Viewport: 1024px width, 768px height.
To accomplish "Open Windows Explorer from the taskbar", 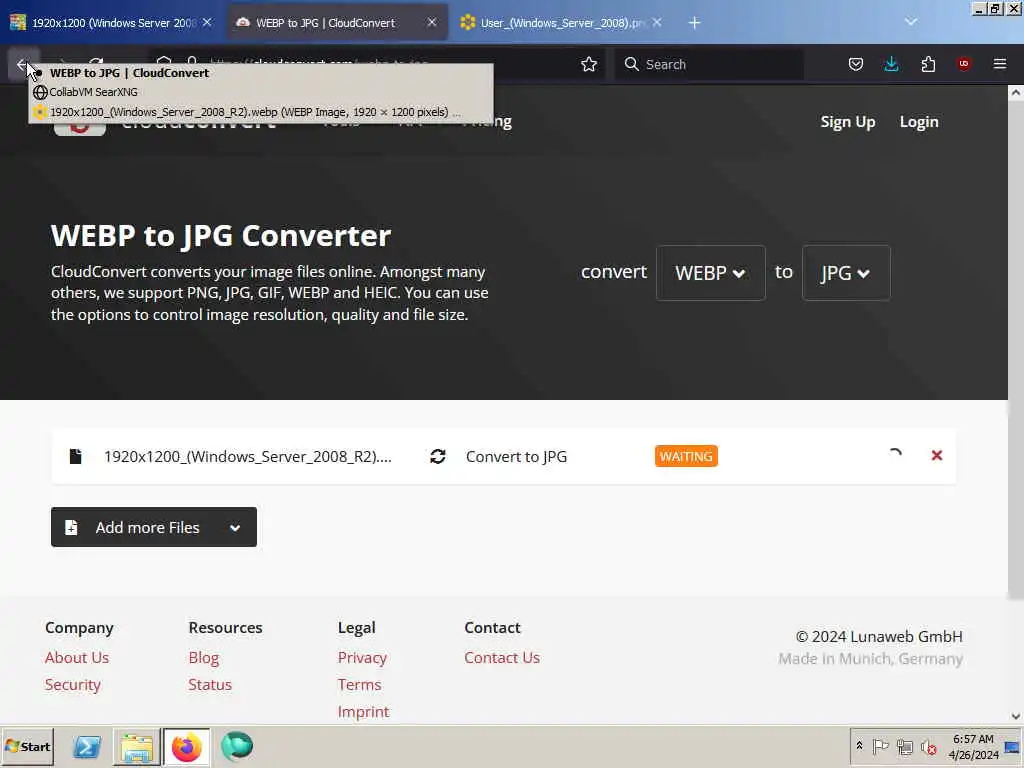I will pyautogui.click(x=136, y=746).
